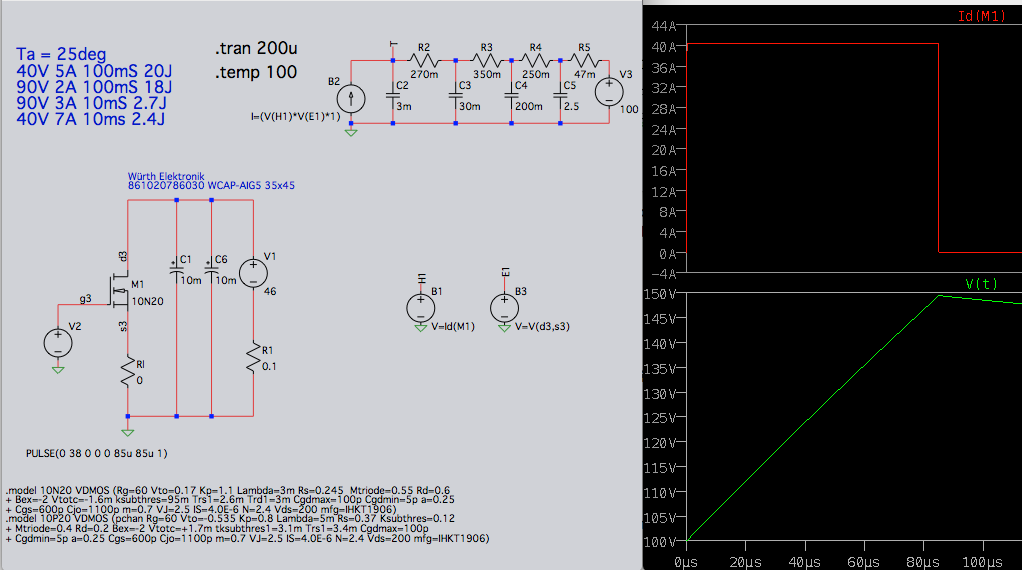This screenshot has width=1022, height=570.
Task: Click the '40V 5A 100mS 20J' comment line
Action: click(x=95, y=70)
